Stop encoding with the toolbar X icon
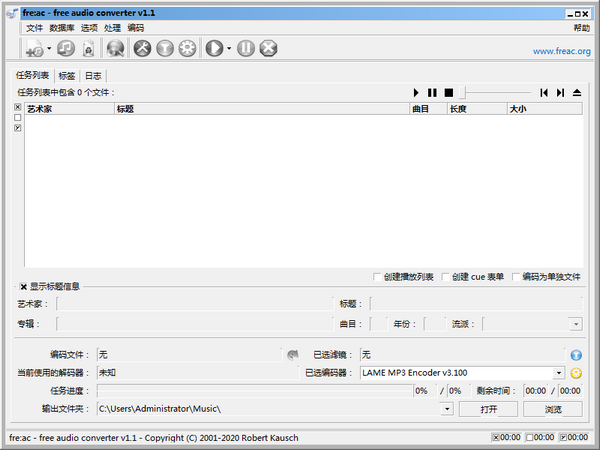This screenshot has width=600, height=450. coord(268,48)
